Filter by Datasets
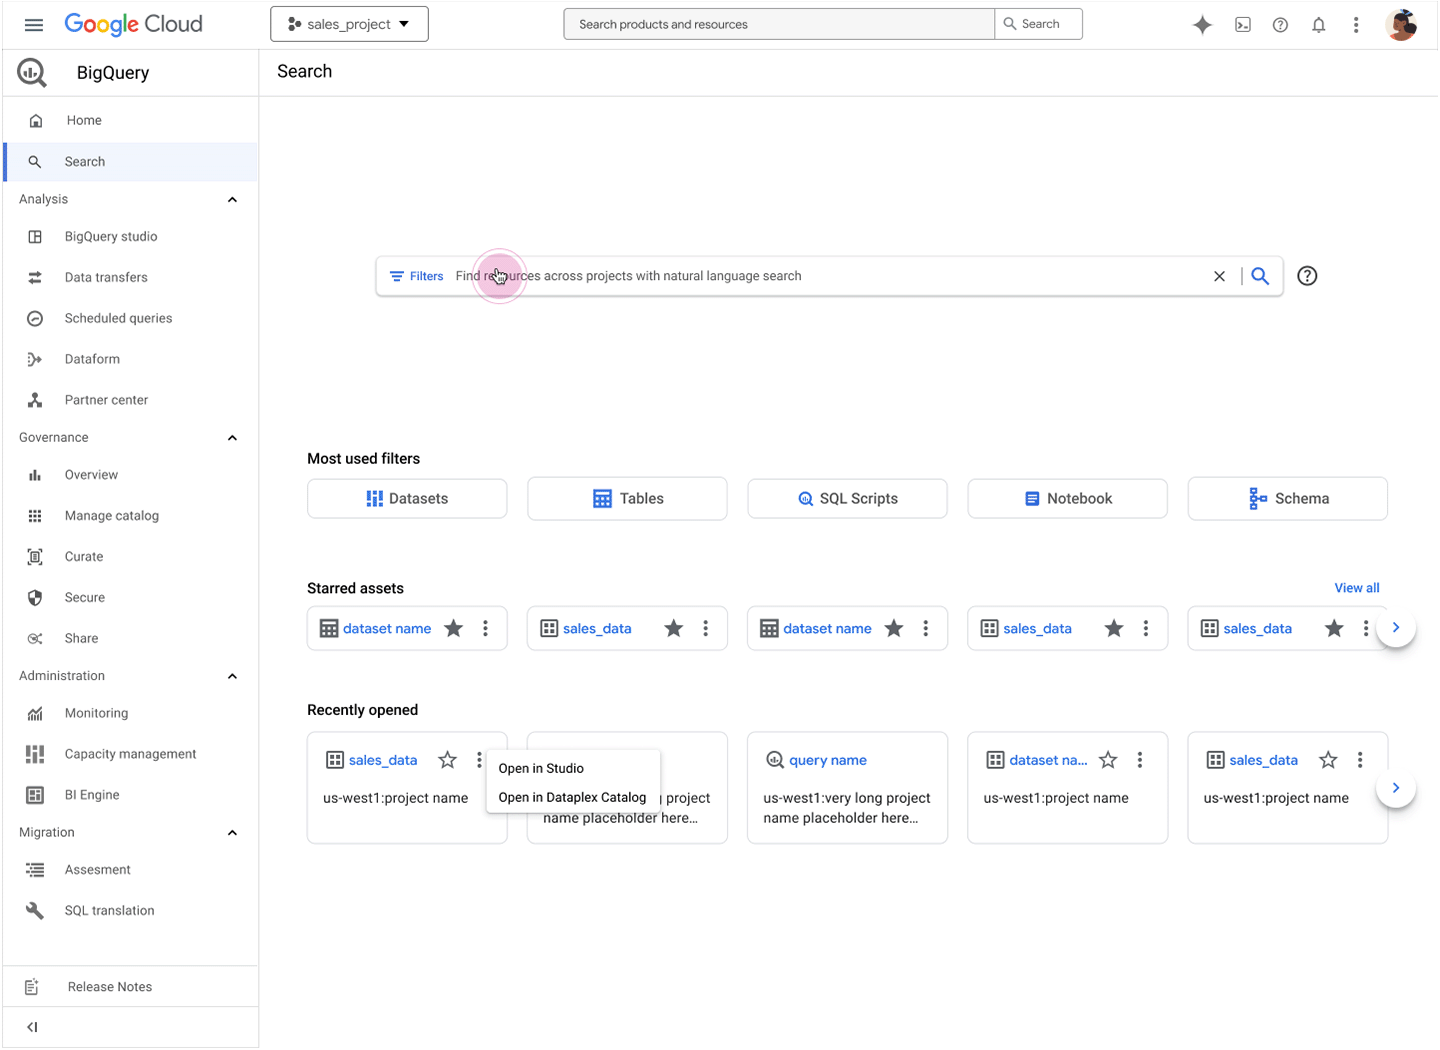Image resolution: width=1440 pixels, height=1050 pixels. pyautogui.click(x=407, y=498)
